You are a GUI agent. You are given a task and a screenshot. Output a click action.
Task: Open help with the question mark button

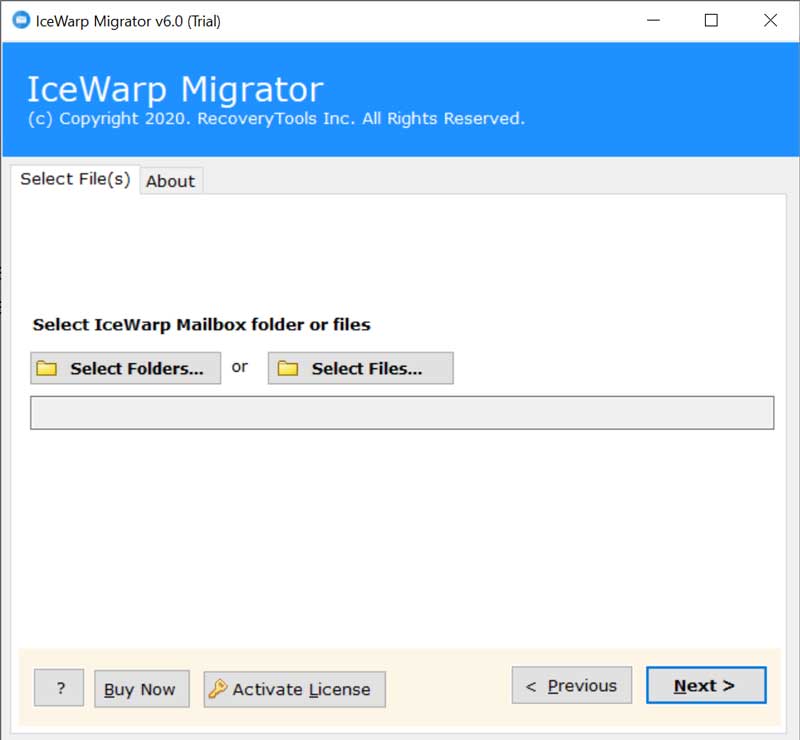click(x=59, y=687)
